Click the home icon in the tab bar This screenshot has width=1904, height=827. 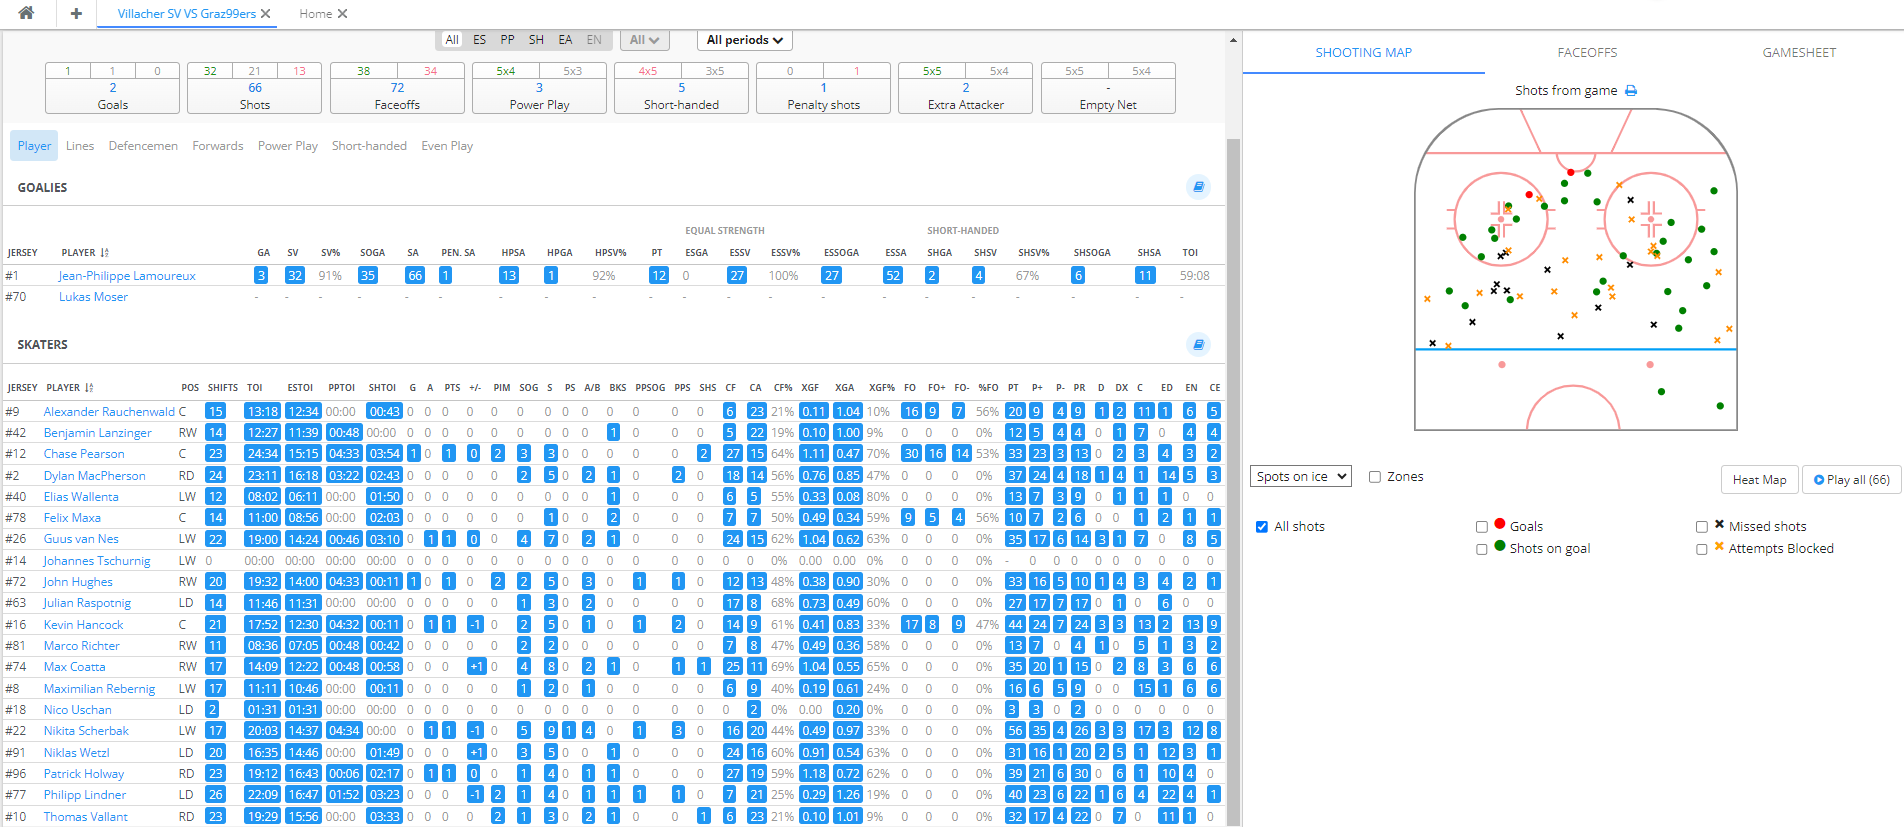point(26,13)
